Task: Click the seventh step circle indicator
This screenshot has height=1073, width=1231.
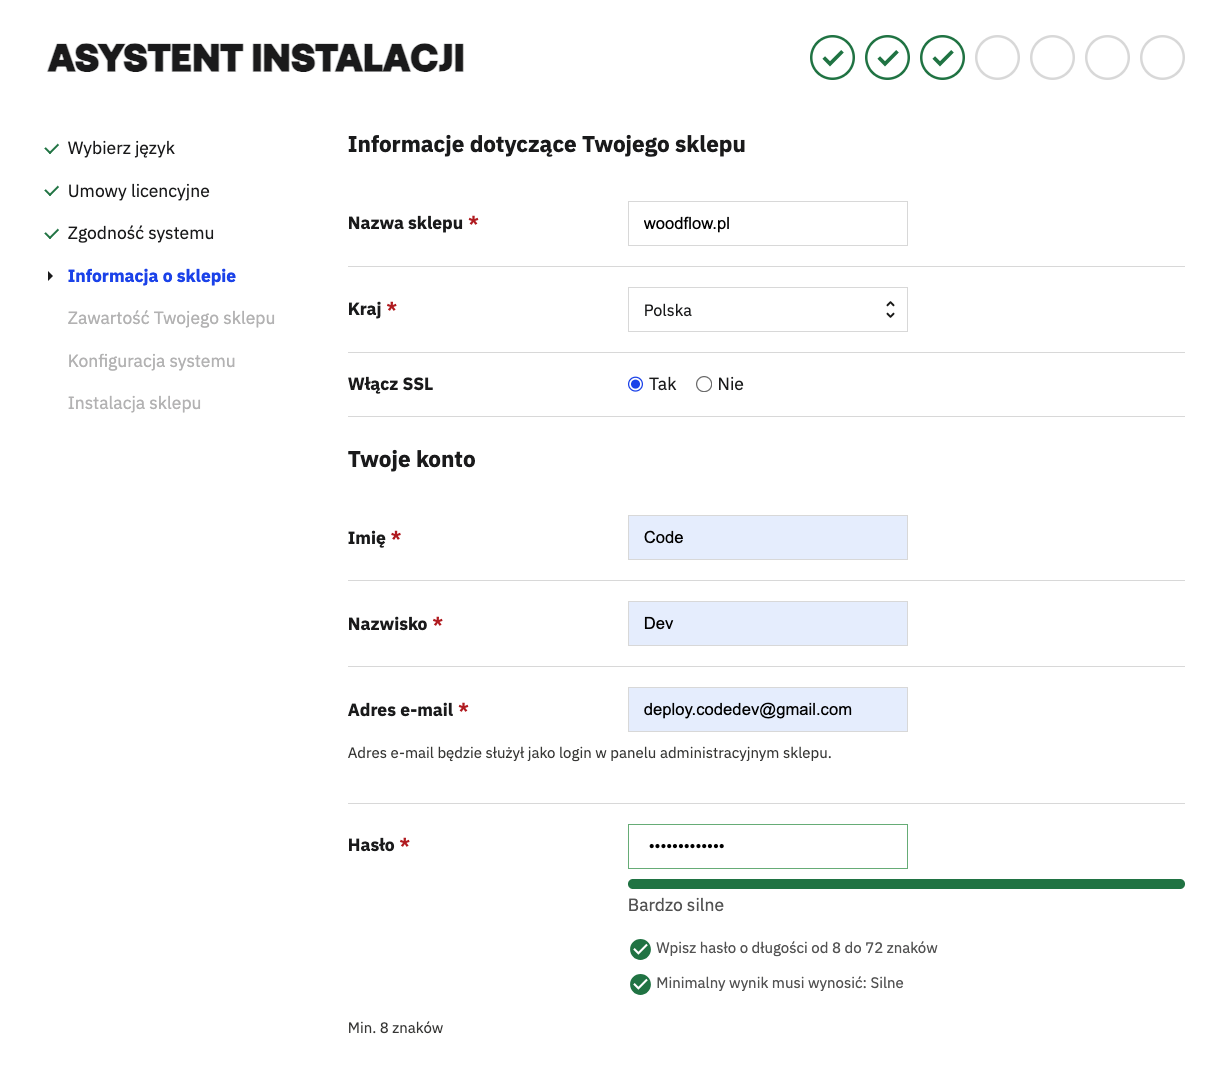Action: pos(1162,58)
